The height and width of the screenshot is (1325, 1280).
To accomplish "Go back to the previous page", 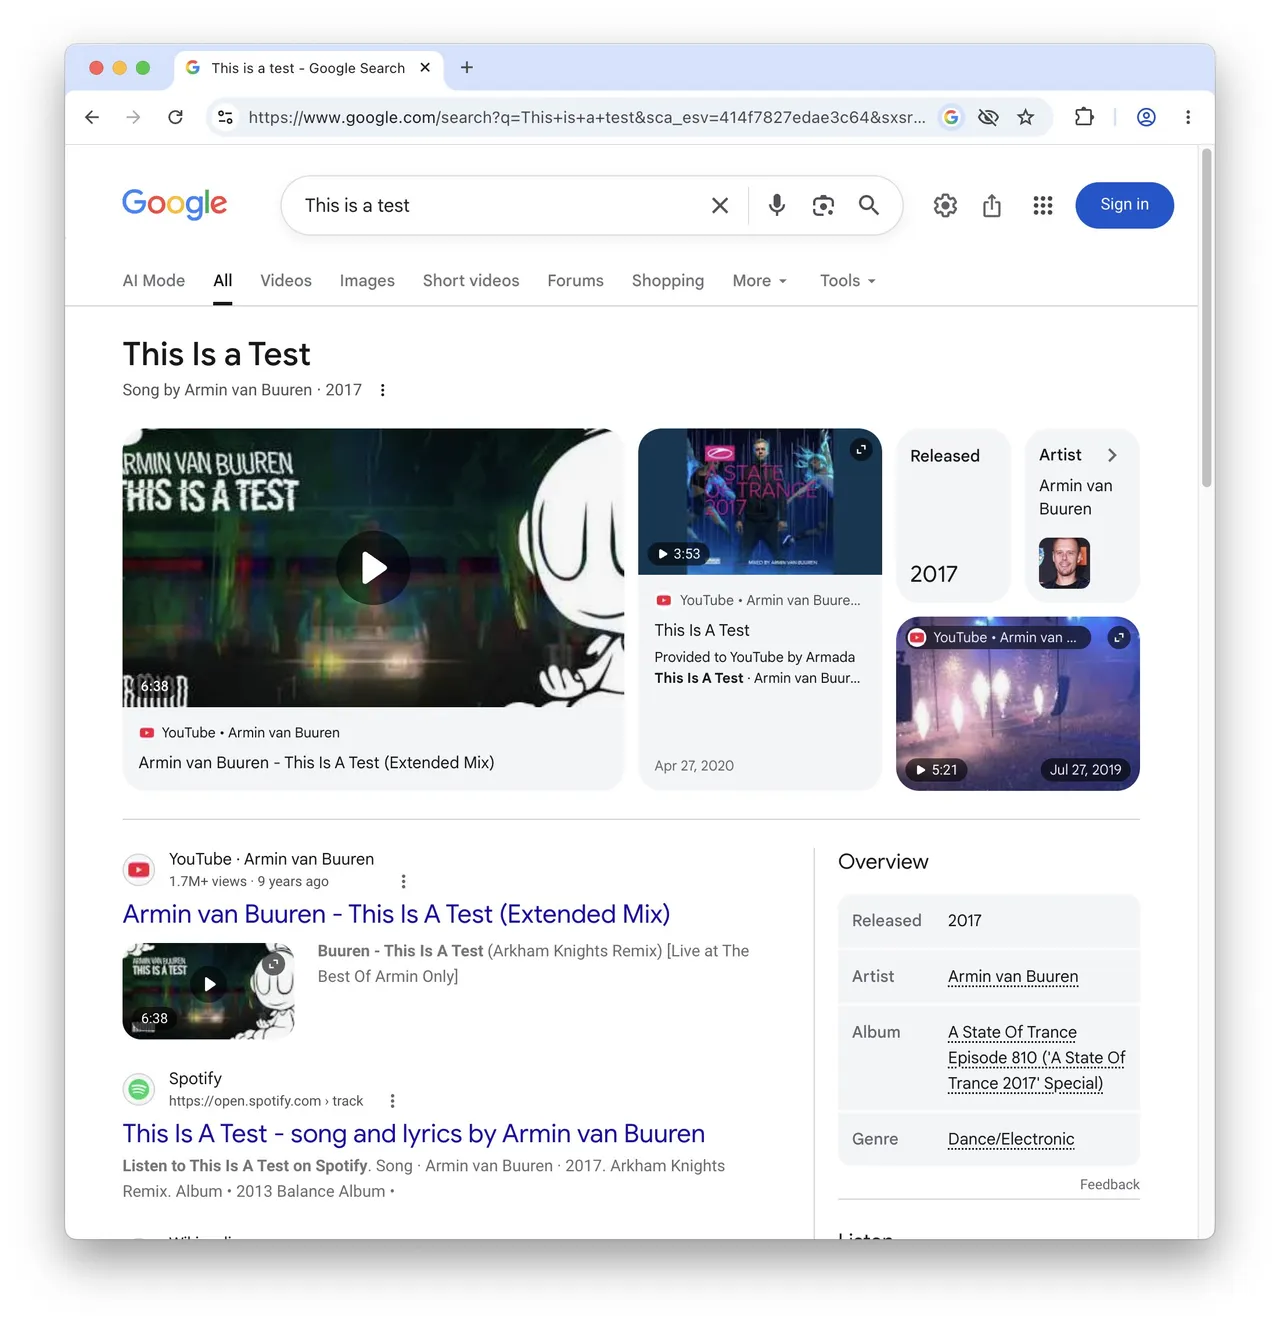I will (x=92, y=117).
